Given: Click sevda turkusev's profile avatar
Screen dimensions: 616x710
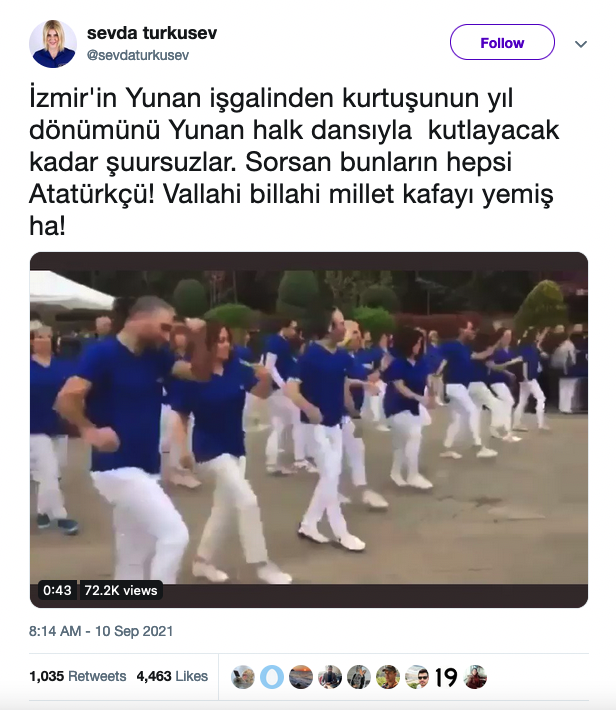Looking at the screenshot, I should (53, 44).
